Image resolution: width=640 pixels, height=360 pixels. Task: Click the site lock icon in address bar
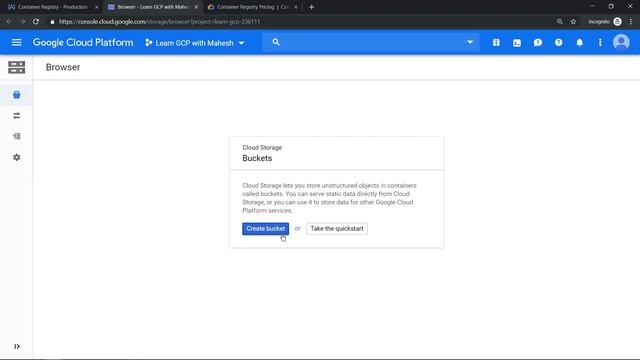coord(52,22)
